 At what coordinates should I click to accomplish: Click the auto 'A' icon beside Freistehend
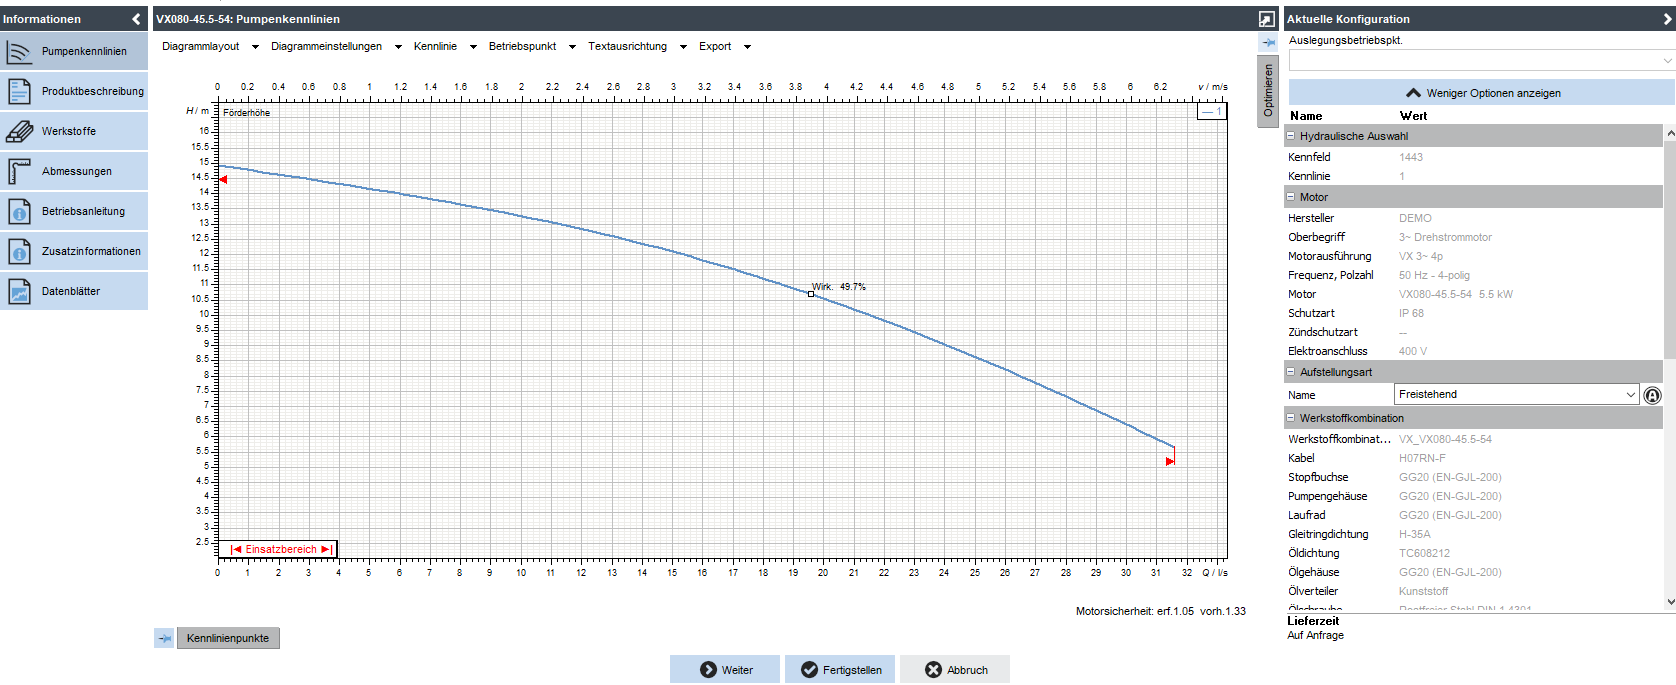(x=1652, y=395)
